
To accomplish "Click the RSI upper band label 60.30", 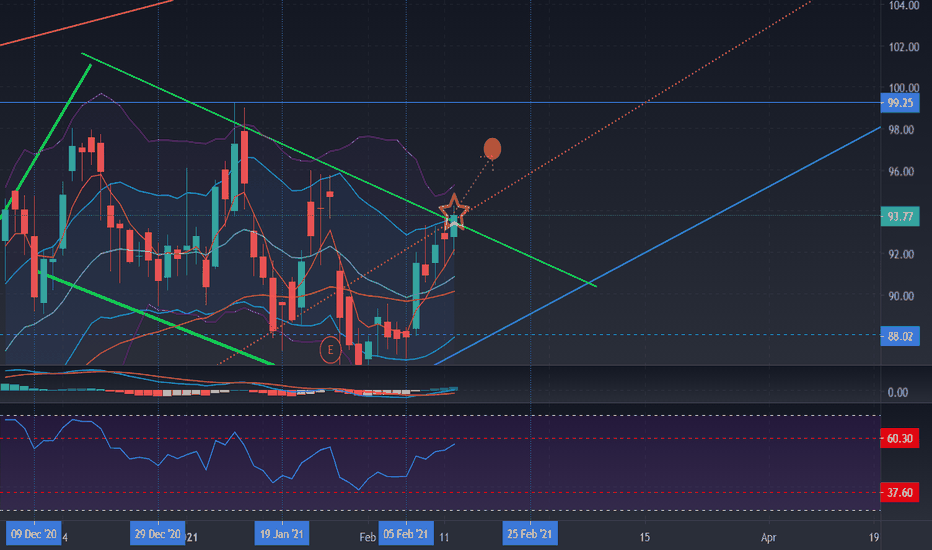I will 899,439.
